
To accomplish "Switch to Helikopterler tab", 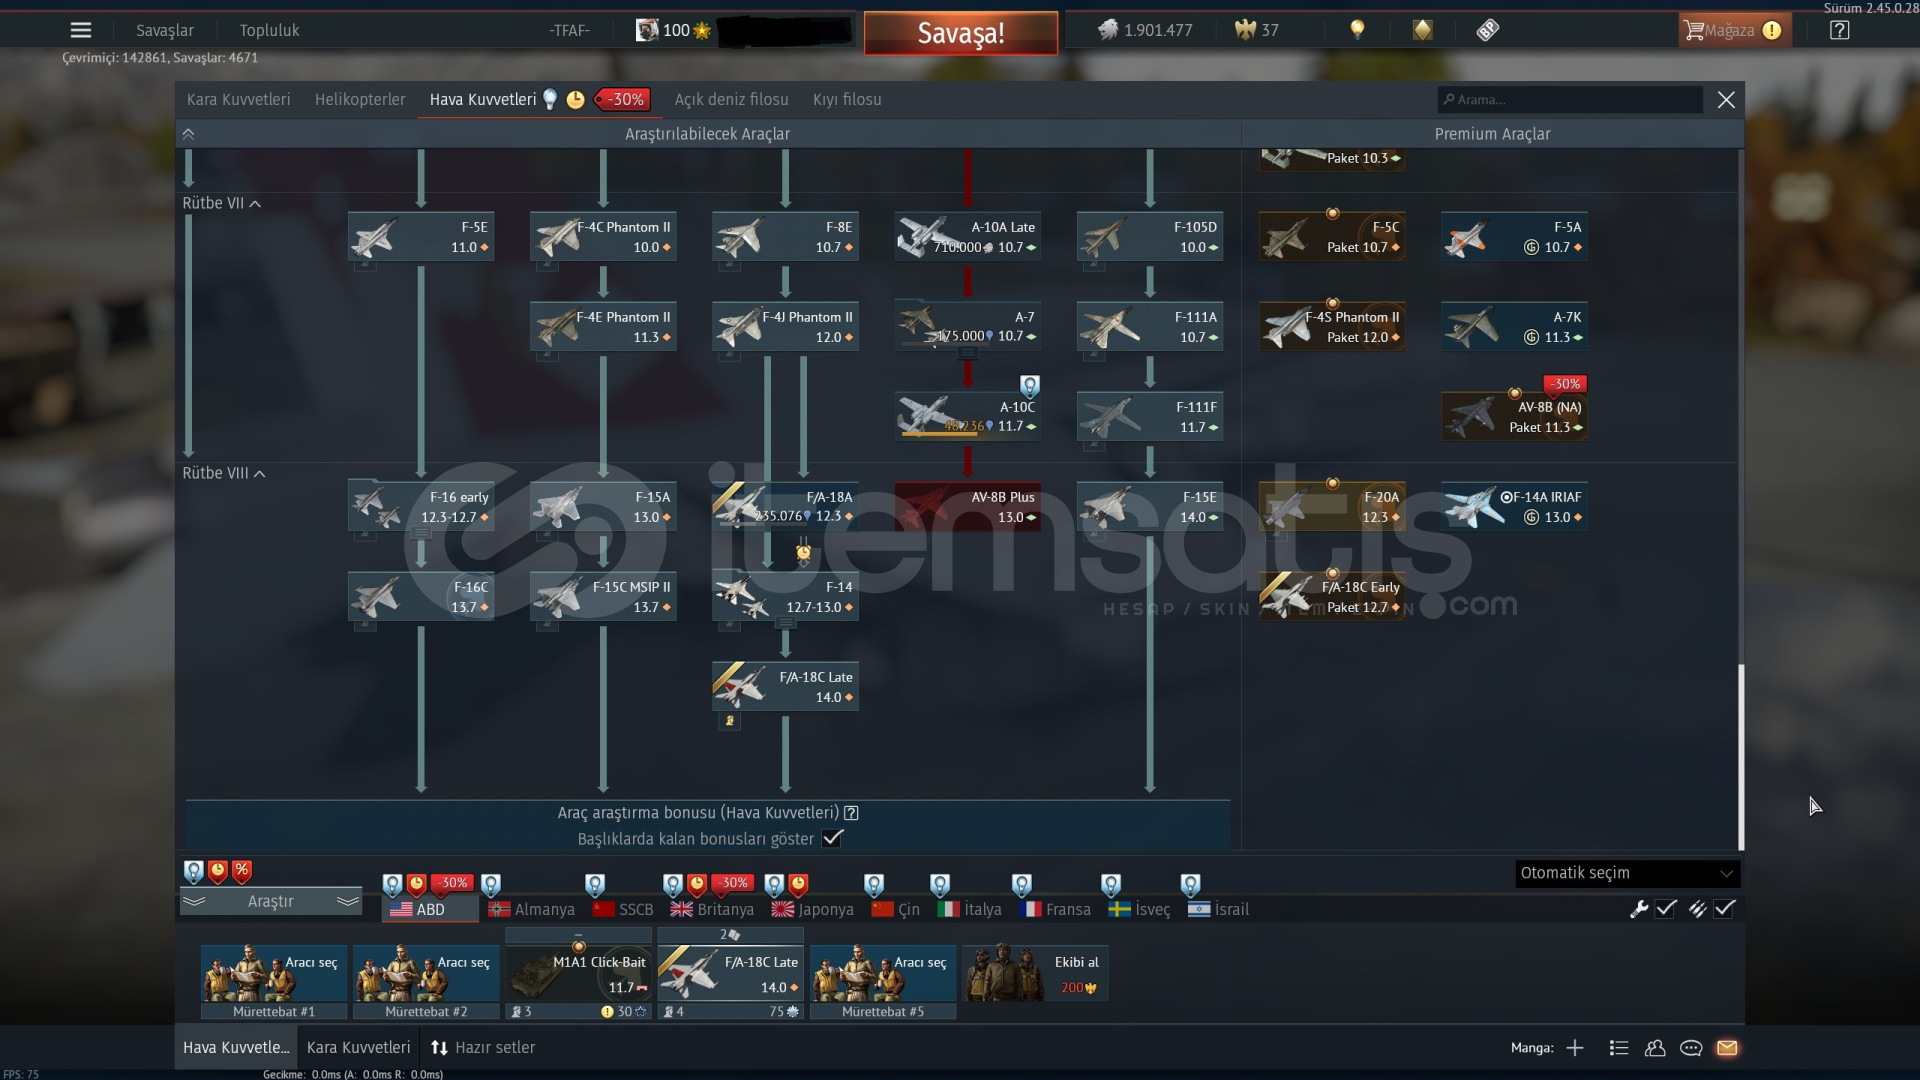I will (360, 99).
